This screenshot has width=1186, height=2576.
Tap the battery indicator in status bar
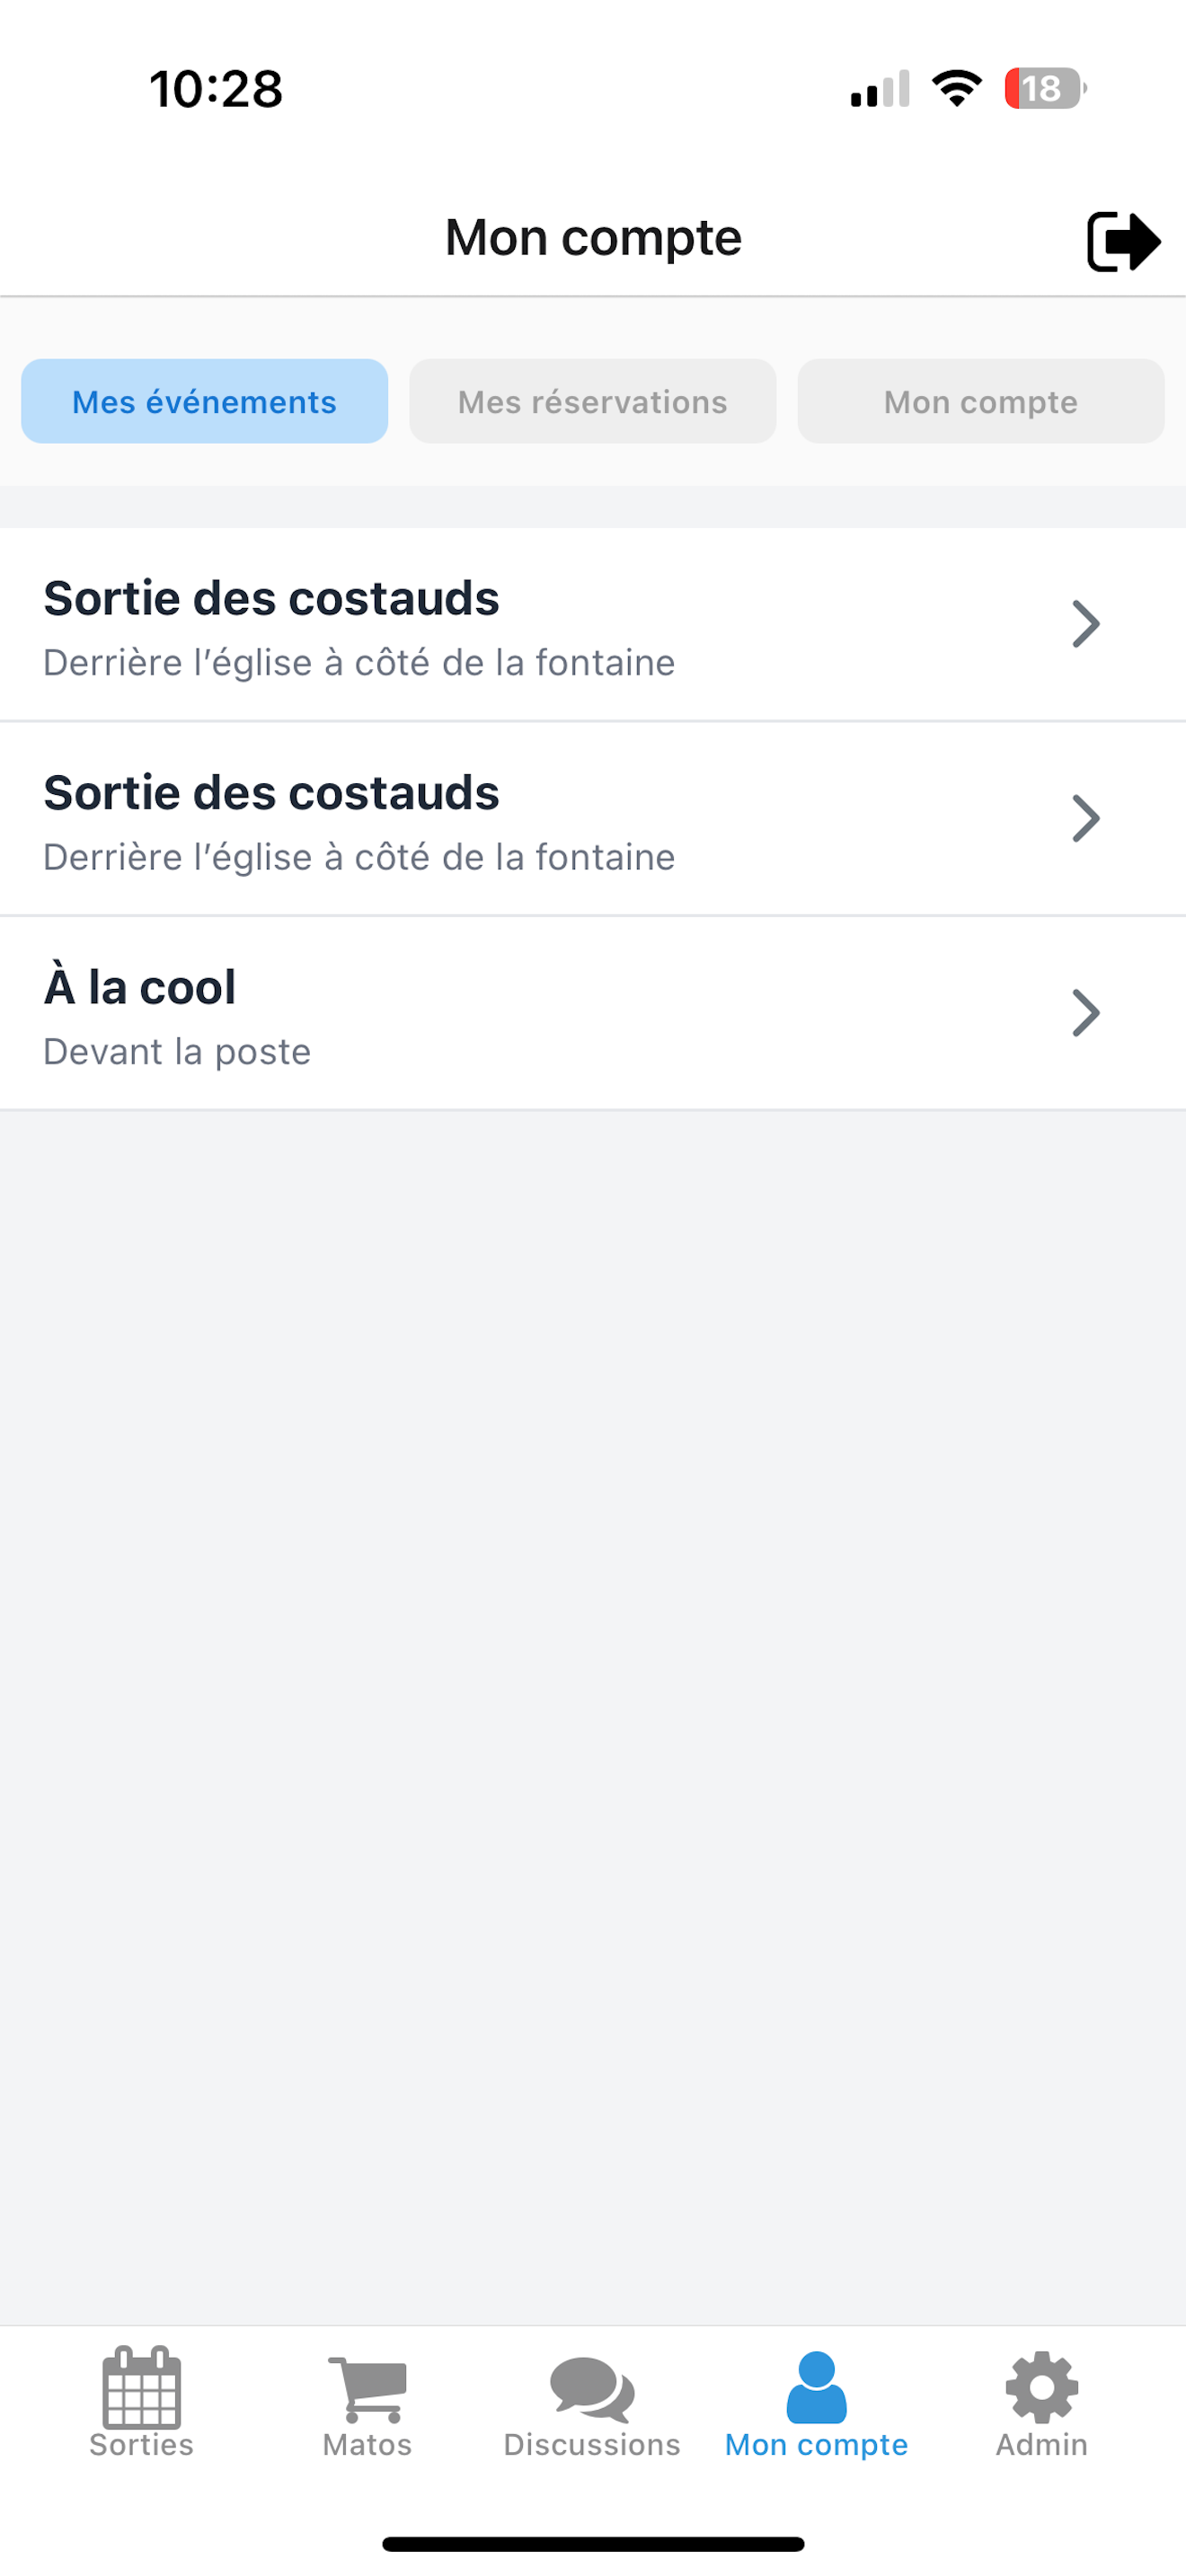(x=1045, y=89)
